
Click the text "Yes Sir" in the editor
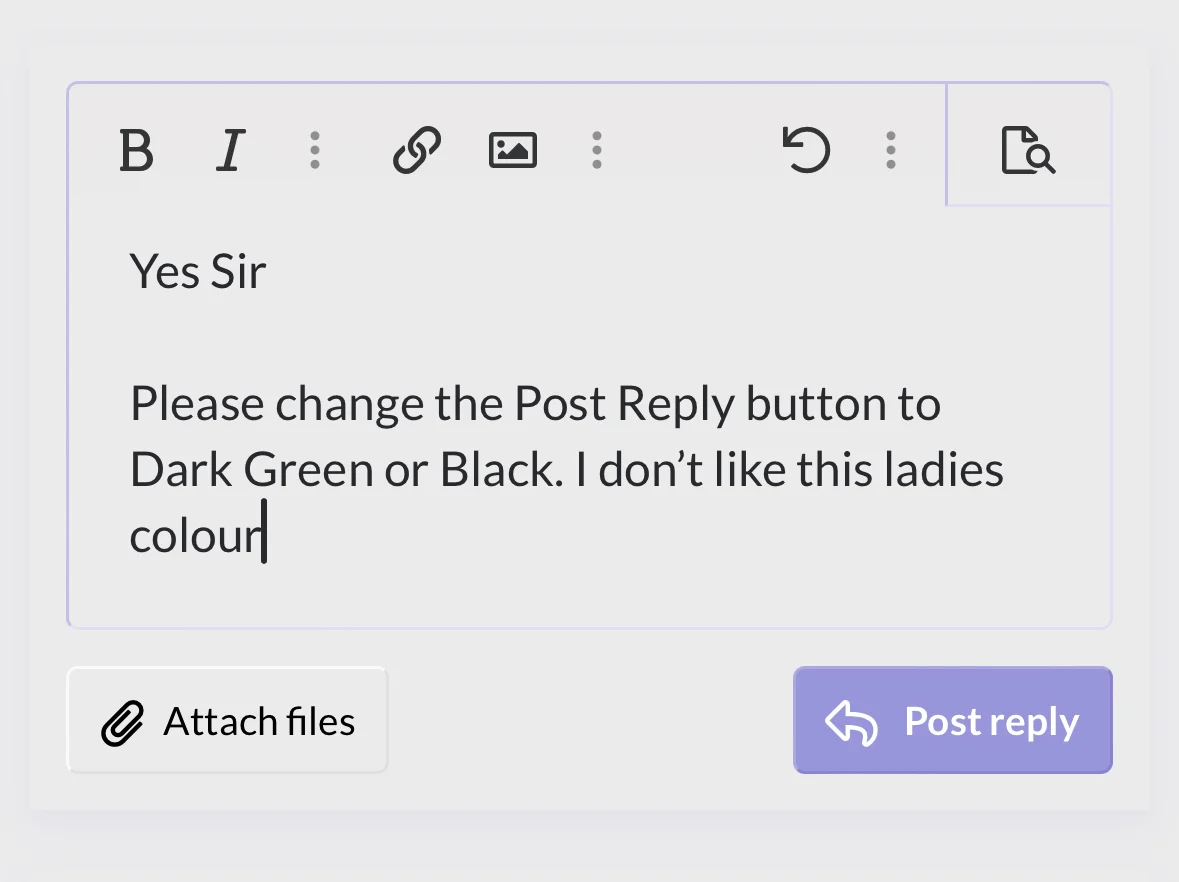pos(198,271)
